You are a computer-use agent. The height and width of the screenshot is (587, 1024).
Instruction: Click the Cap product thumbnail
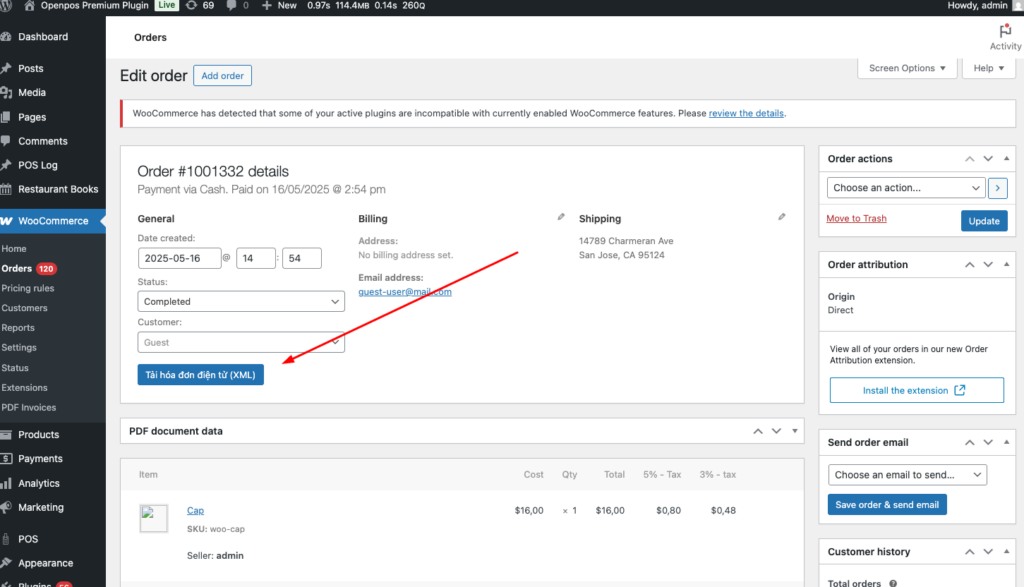click(153, 518)
